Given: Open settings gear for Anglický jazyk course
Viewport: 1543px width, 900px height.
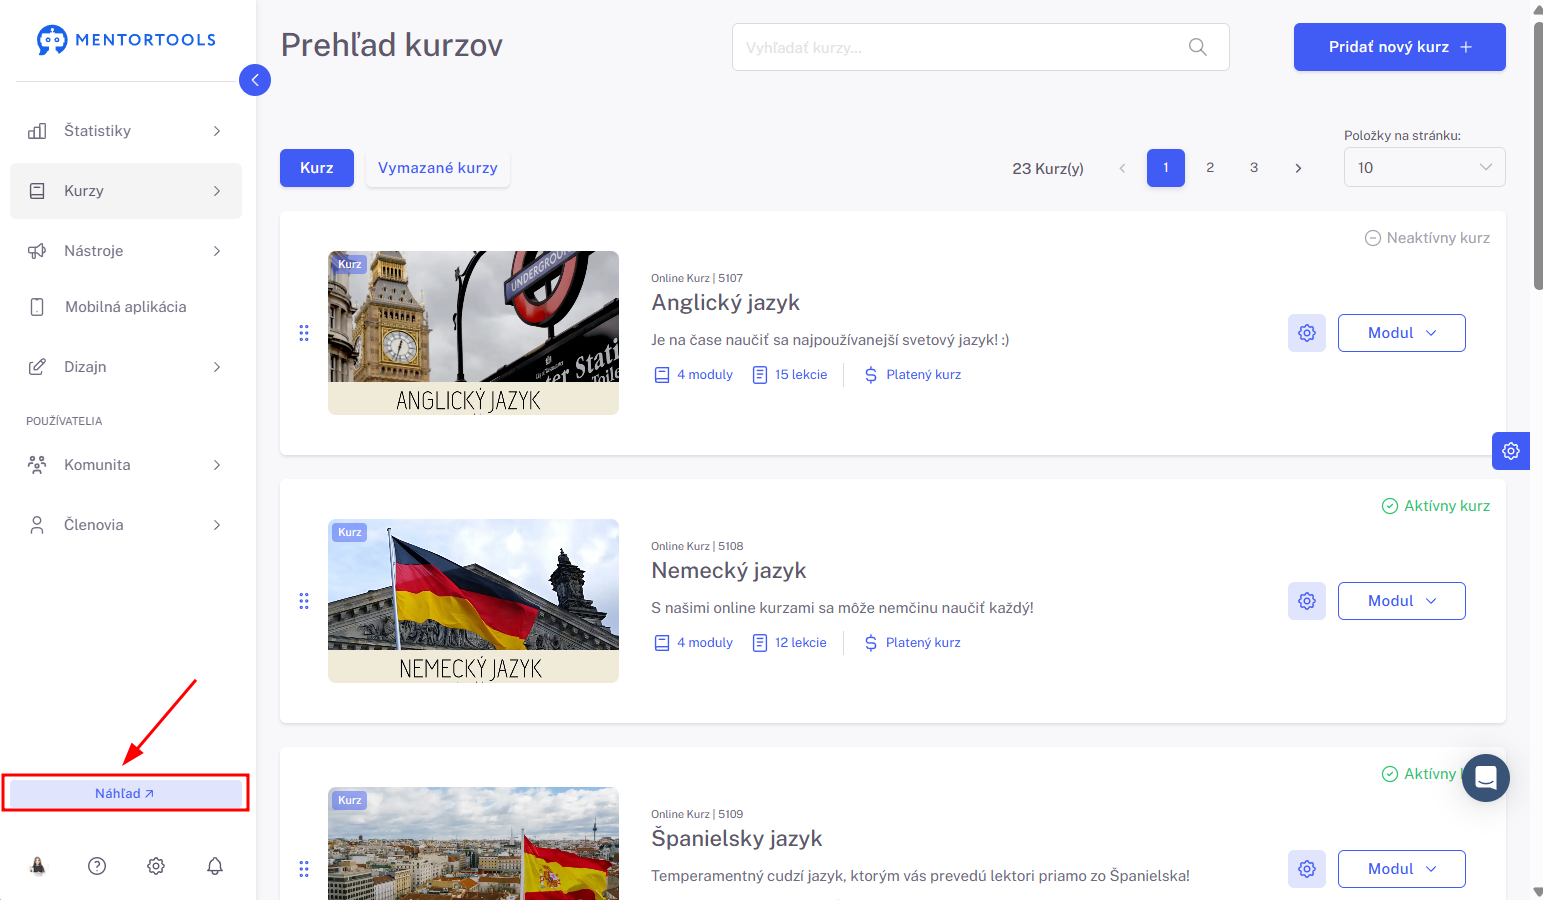Looking at the screenshot, I should [1307, 333].
